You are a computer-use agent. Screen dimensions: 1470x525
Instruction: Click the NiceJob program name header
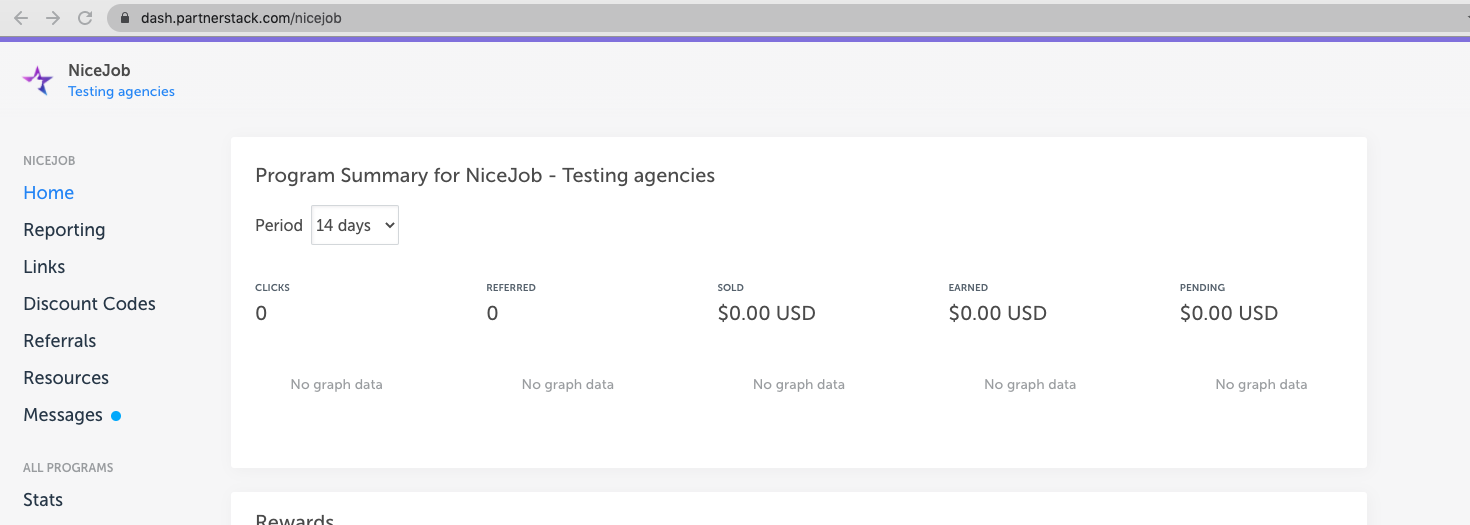[x=99, y=71]
